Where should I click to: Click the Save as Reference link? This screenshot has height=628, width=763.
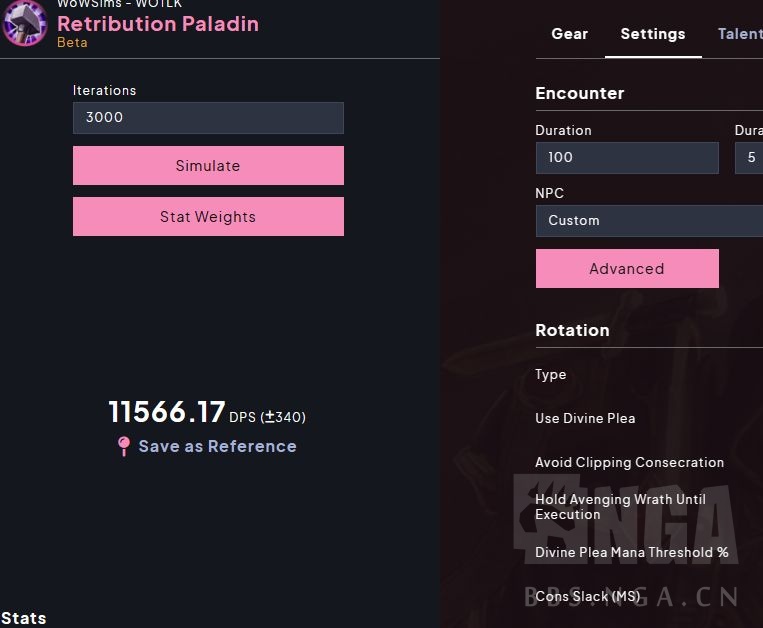coord(217,446)
